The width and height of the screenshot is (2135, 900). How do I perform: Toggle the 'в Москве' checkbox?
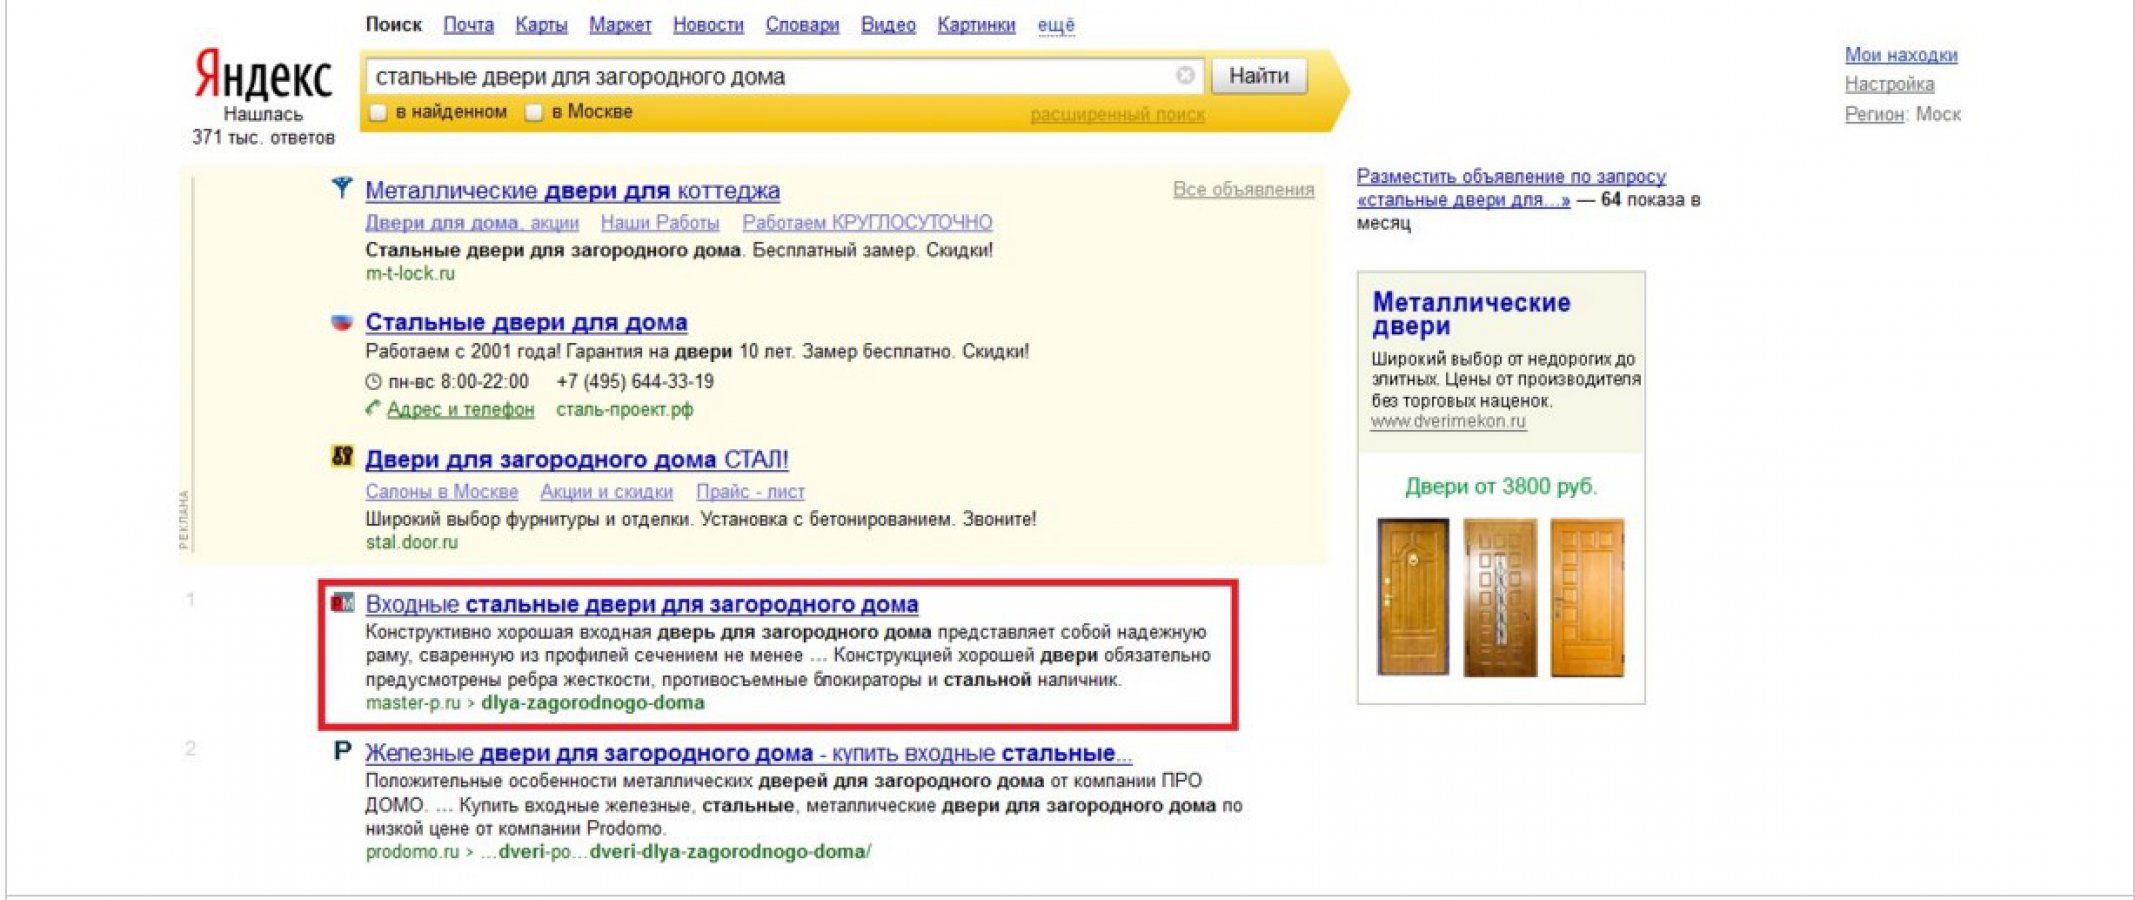click(x=534, y=112)
